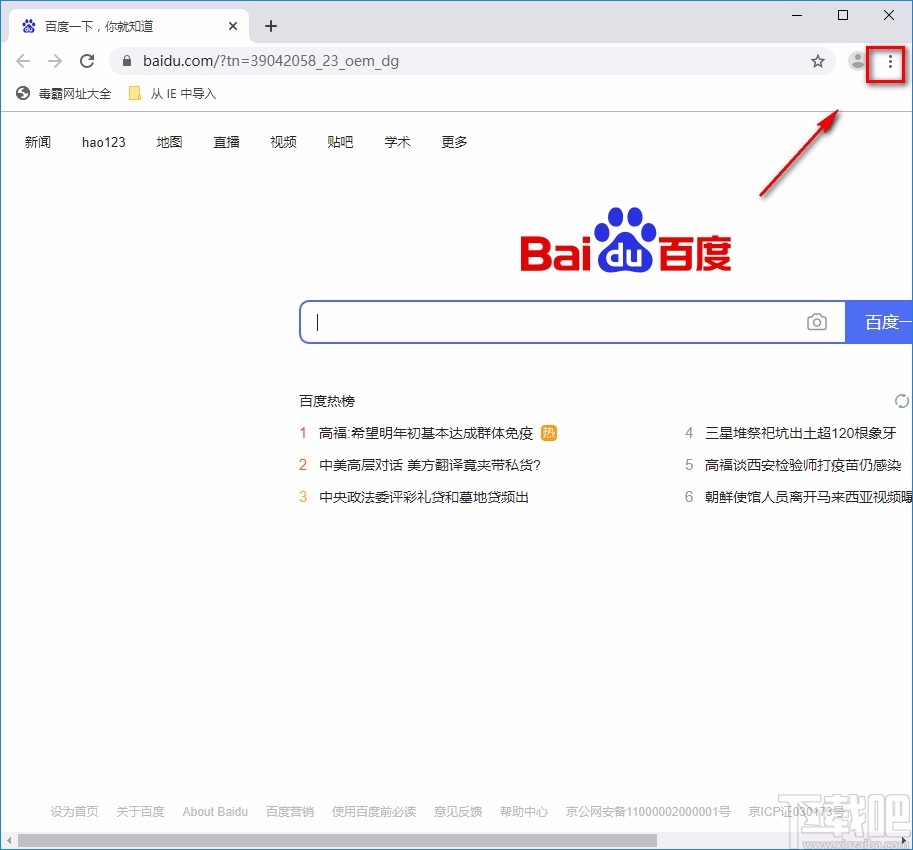Click the 毒霸网址大全 bookmark globe icon

(x=22, y=93)
